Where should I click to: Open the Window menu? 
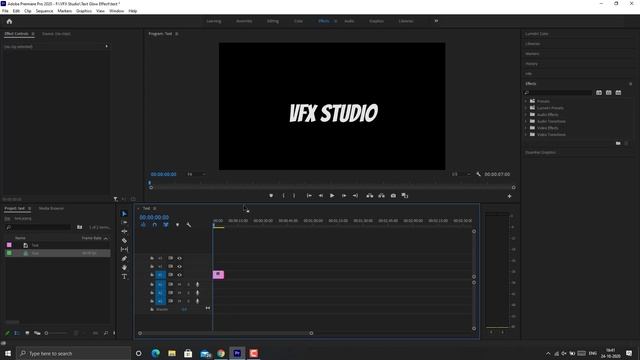pos(116,11)
